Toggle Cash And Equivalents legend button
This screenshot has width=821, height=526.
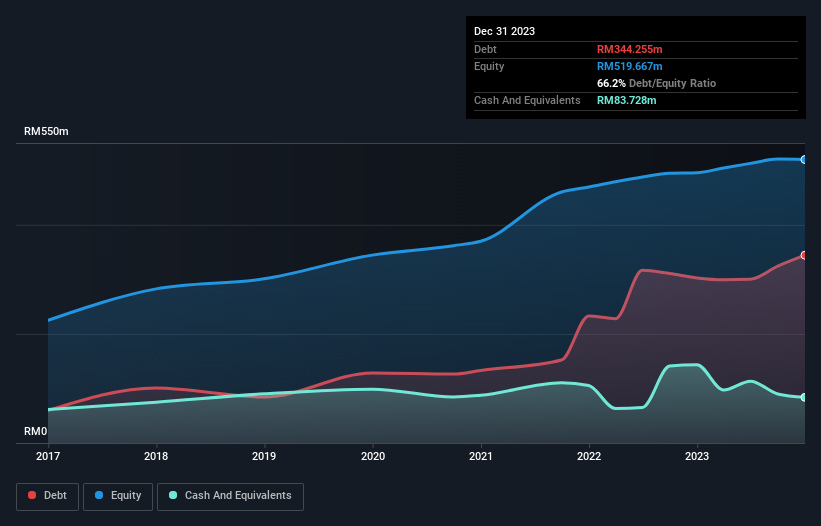[230, 496]
